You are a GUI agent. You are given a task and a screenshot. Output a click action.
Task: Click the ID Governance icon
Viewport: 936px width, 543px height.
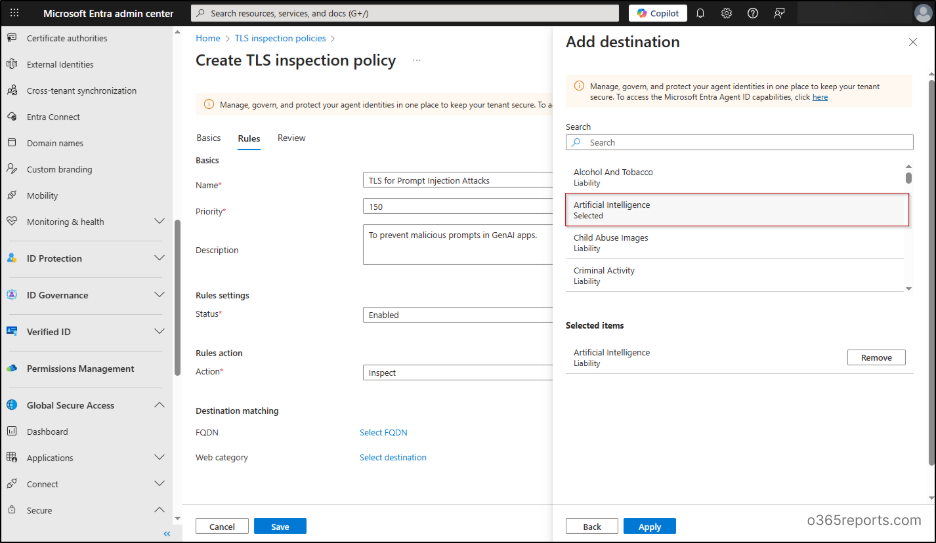12,295
